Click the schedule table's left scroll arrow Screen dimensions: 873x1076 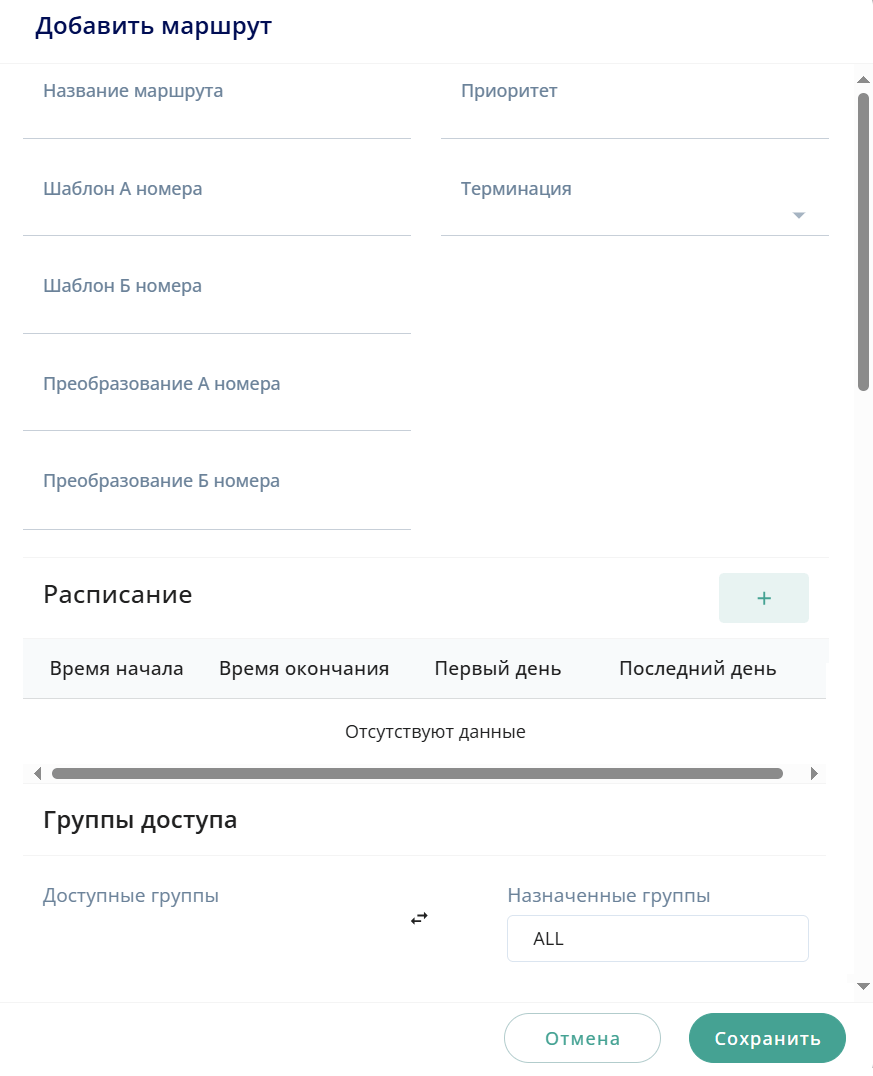[37, 773]
